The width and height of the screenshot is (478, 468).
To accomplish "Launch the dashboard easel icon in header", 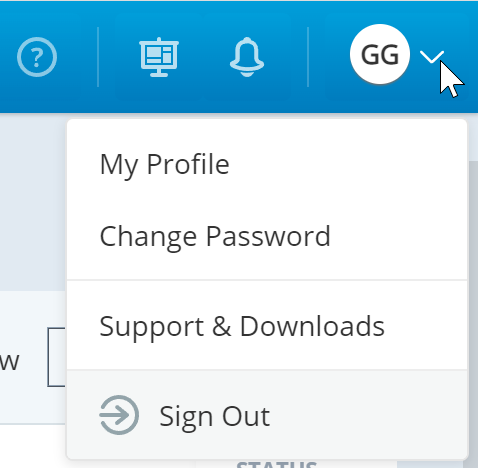I will 159,57.
